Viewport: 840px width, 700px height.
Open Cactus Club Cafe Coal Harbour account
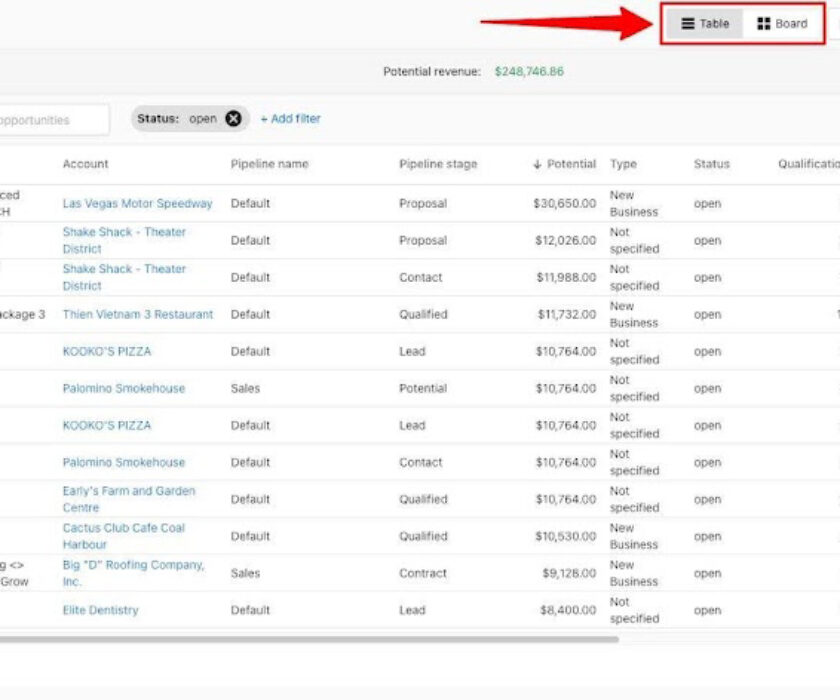click(x=124, y=536)
